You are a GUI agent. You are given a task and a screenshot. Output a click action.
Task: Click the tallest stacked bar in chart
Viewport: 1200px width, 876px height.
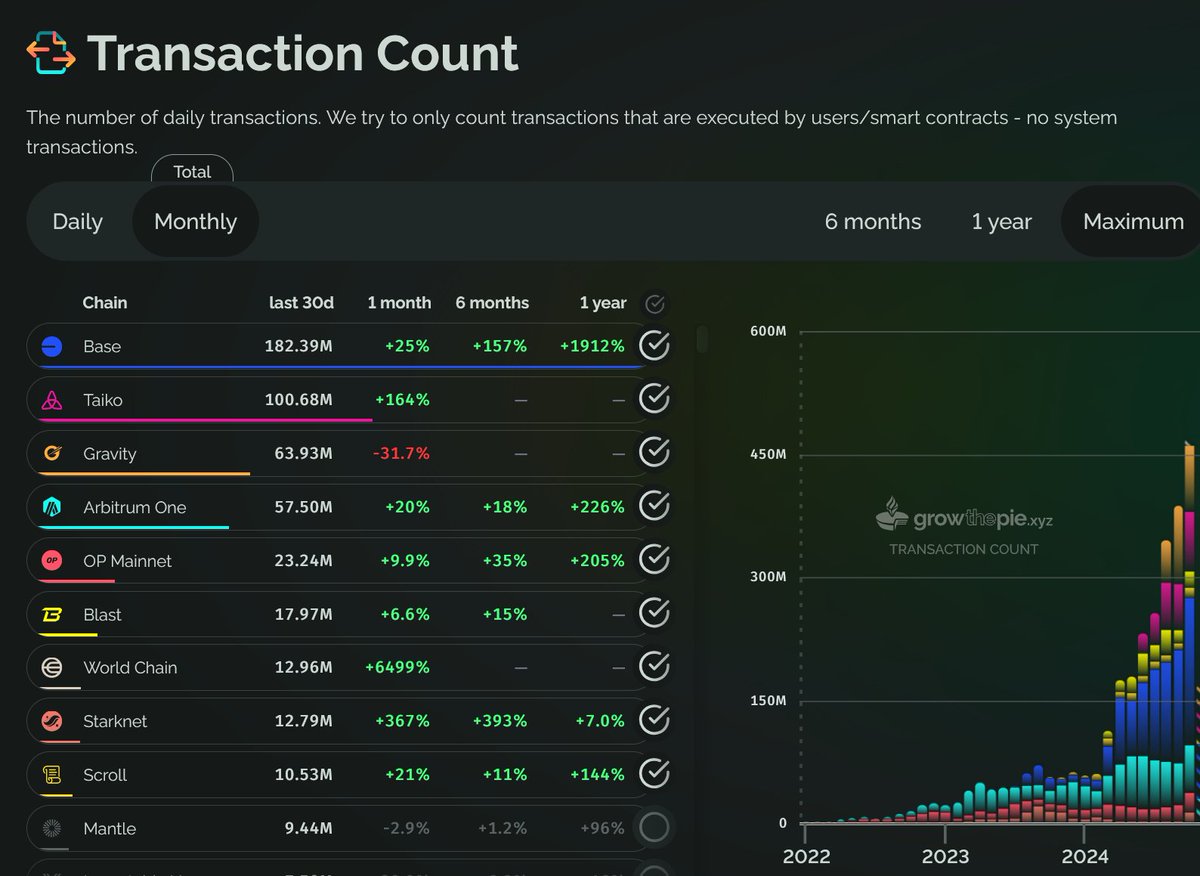1190,633
